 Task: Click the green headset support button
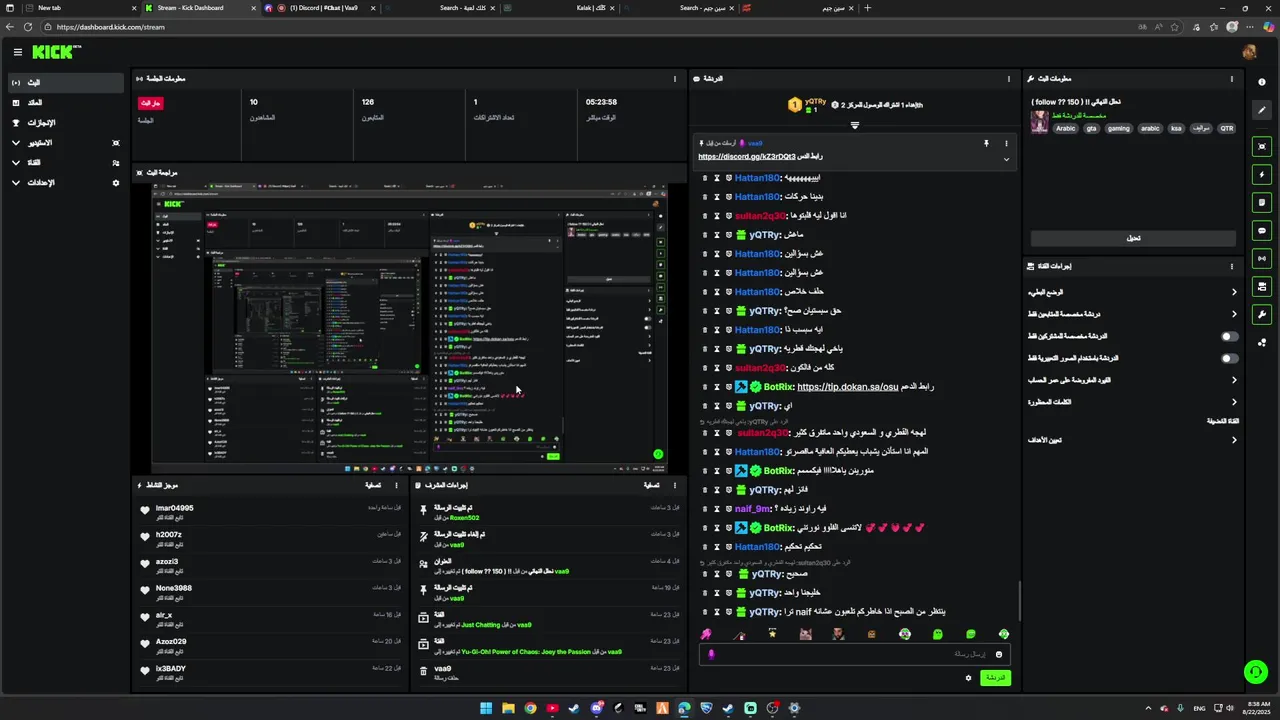pyautogui.click(x=1255, y=672)
